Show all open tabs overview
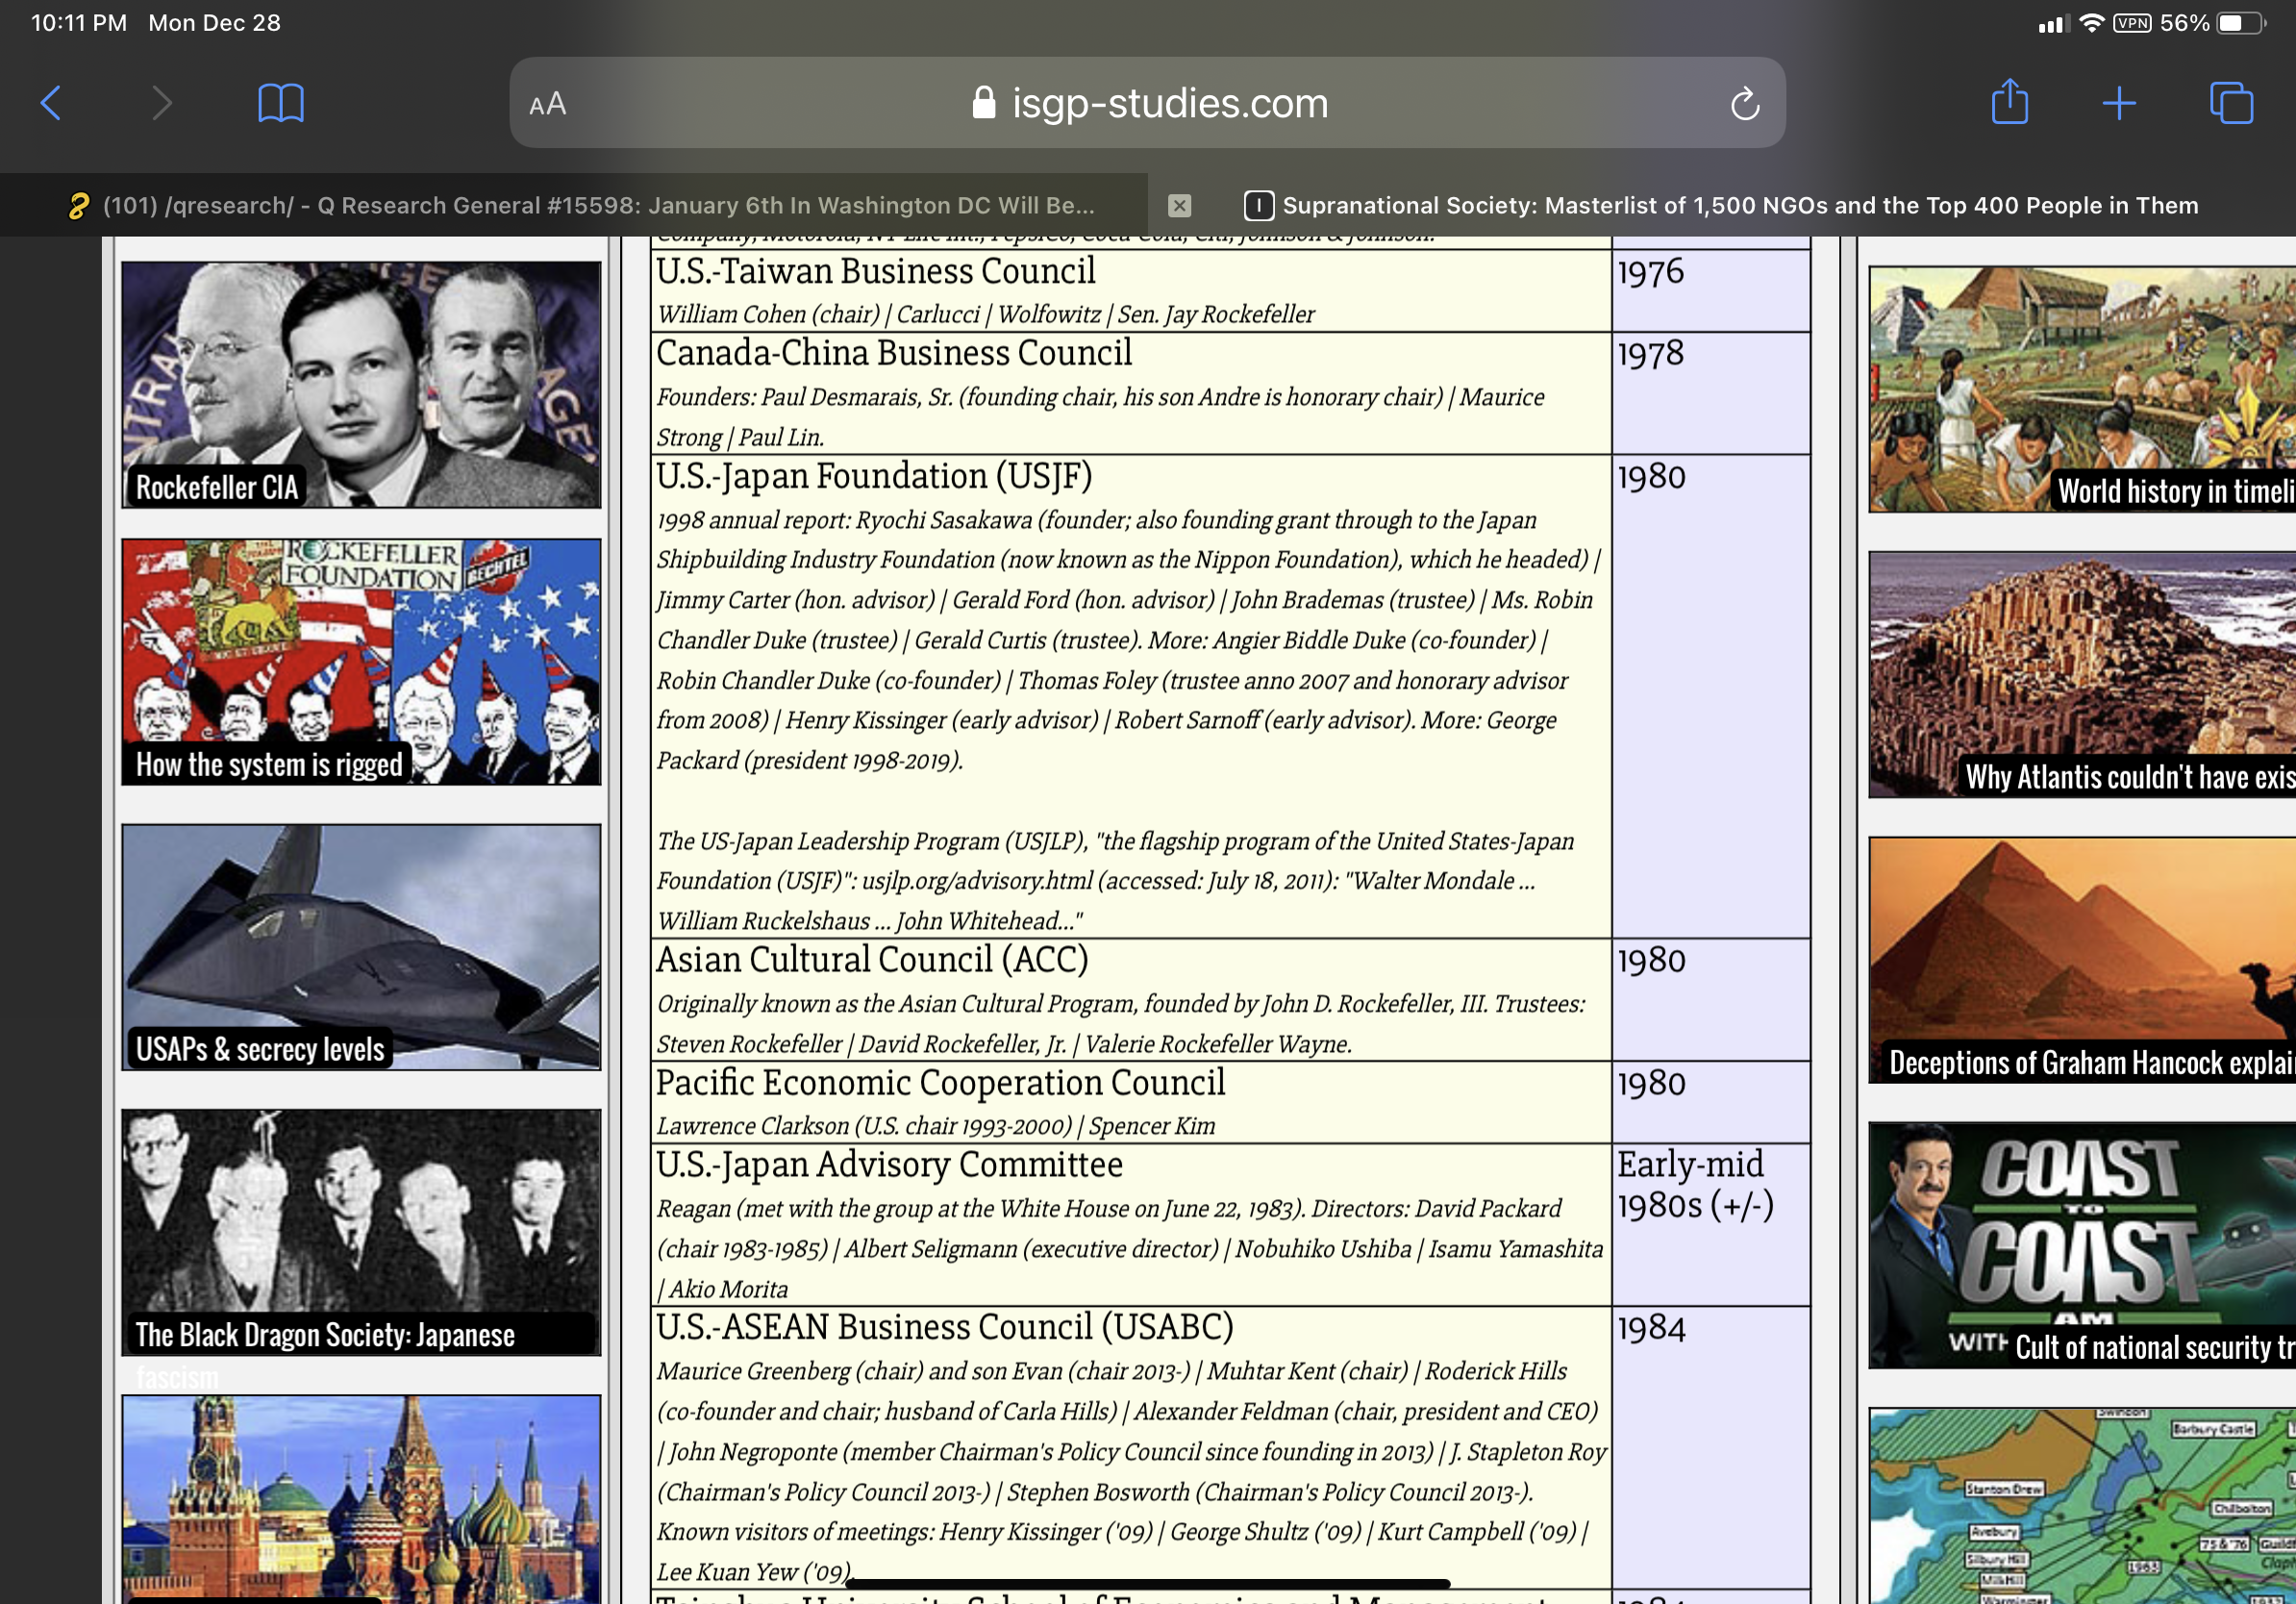The image size is (2296, 1604). [x=2231, y=103]
